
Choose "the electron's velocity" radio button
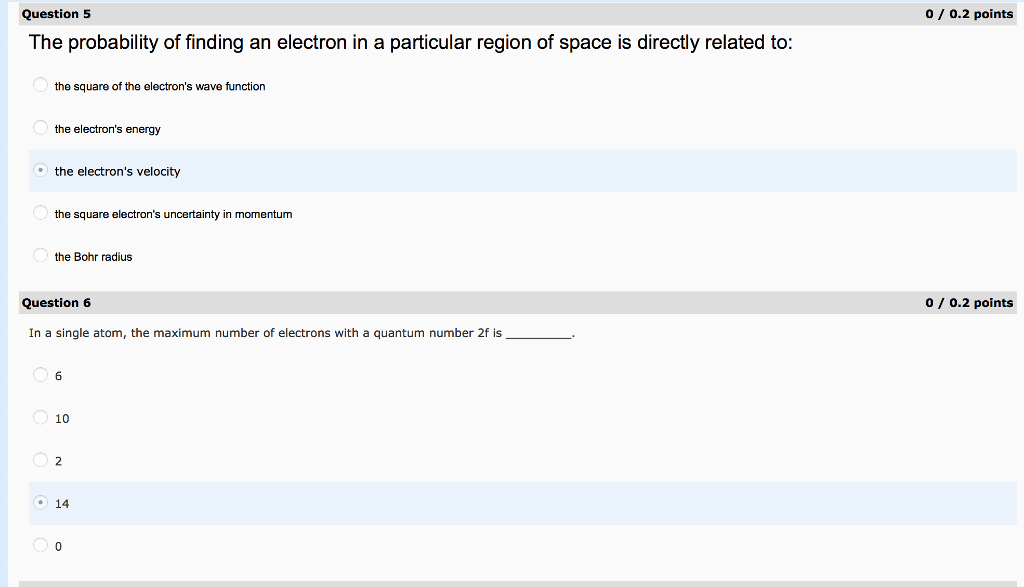[x=40, y=170]
